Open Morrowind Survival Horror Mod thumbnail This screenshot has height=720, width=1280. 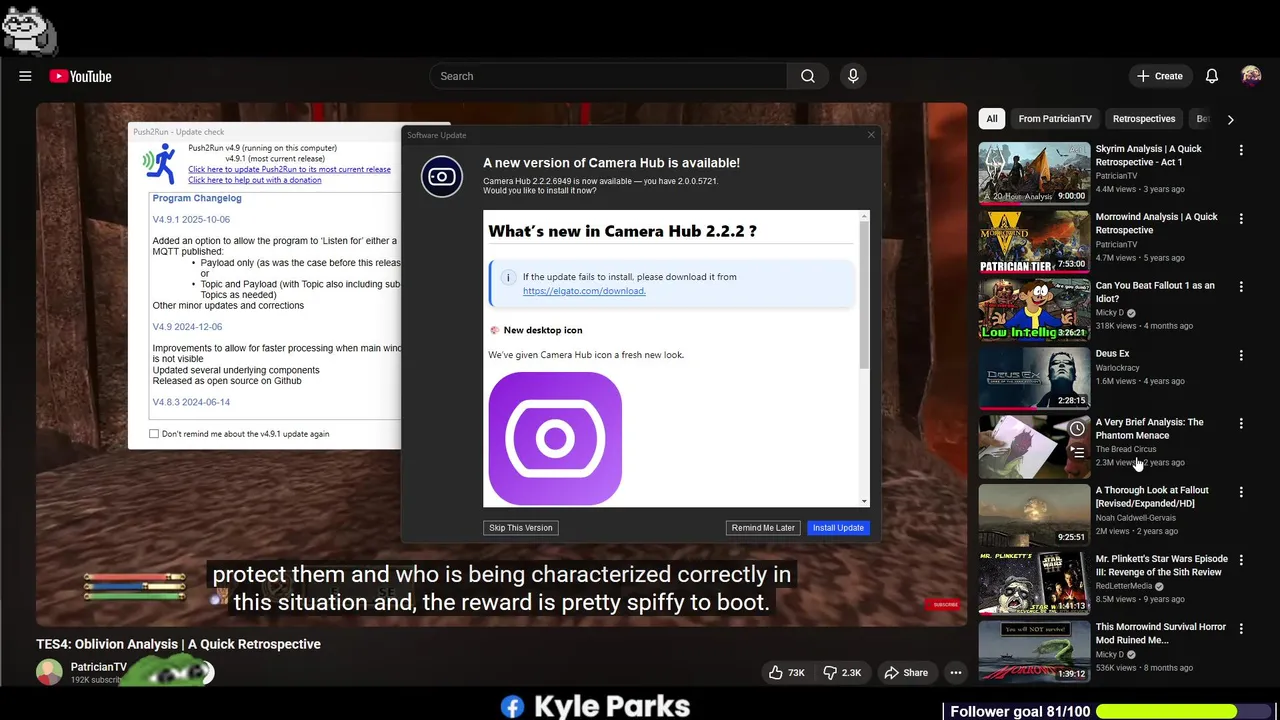pos(1034,651)
